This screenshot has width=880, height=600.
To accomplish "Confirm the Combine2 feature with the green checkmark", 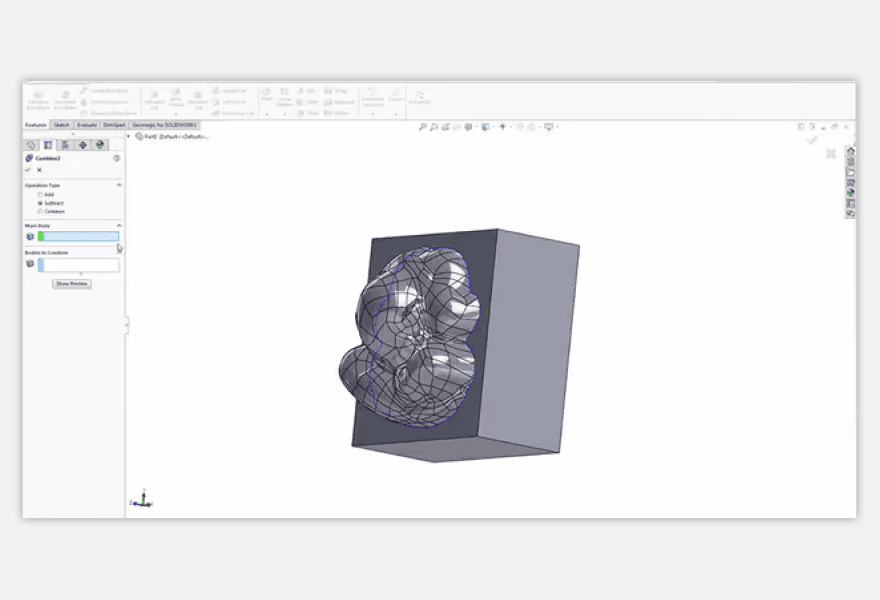I will [x=27, y=169].
